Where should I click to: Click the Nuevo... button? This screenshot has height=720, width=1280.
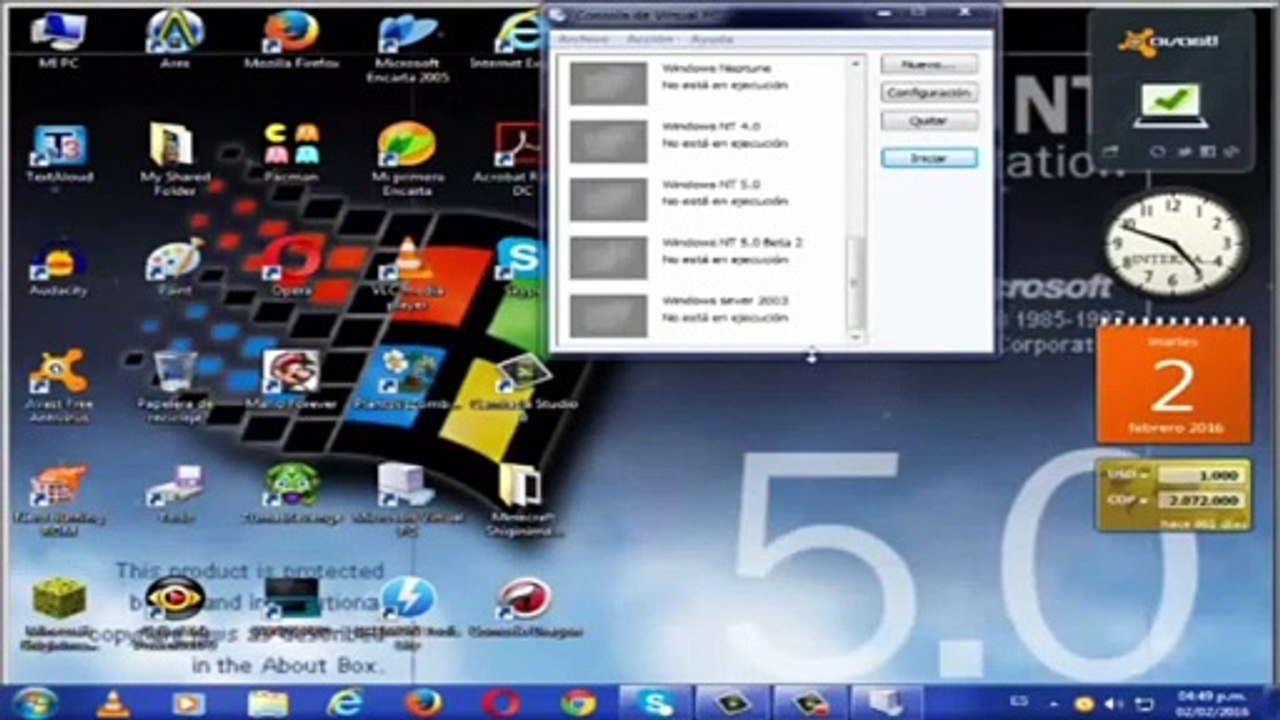[929, 64]
